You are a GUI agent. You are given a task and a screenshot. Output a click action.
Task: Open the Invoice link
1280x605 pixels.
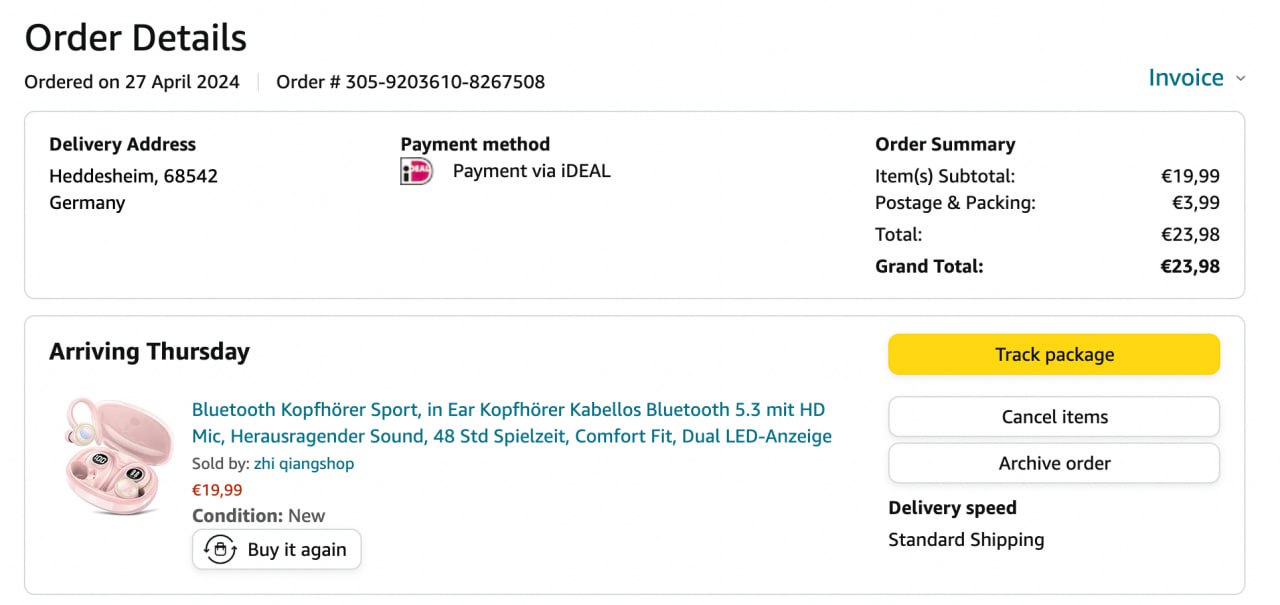(x=1185, y=78)
